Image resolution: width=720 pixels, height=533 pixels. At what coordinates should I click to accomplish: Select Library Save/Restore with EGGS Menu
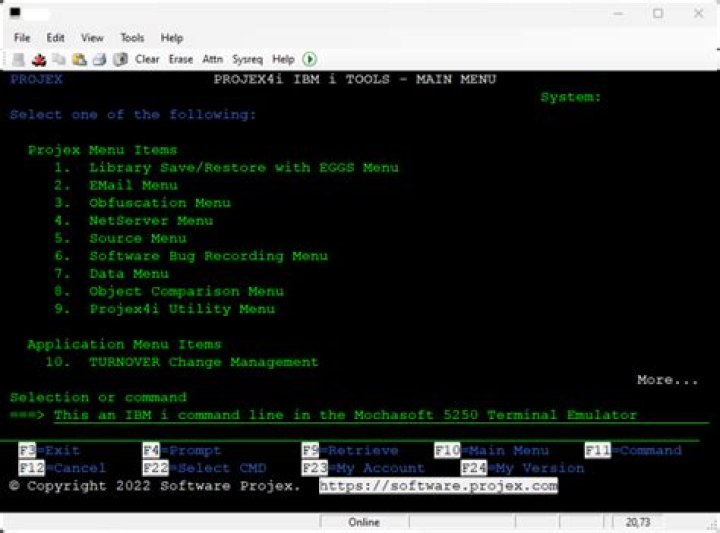[244, 168]
